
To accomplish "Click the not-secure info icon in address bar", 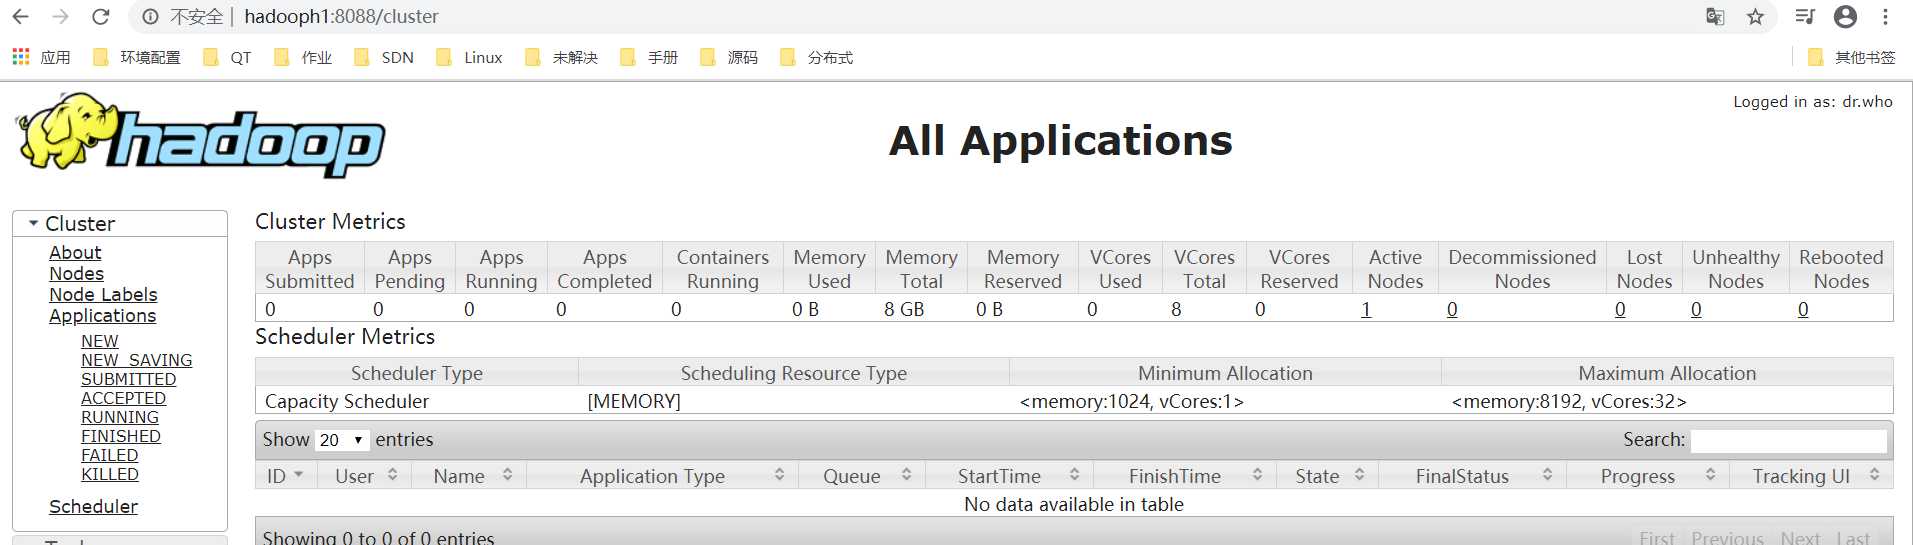I will 150,17.
